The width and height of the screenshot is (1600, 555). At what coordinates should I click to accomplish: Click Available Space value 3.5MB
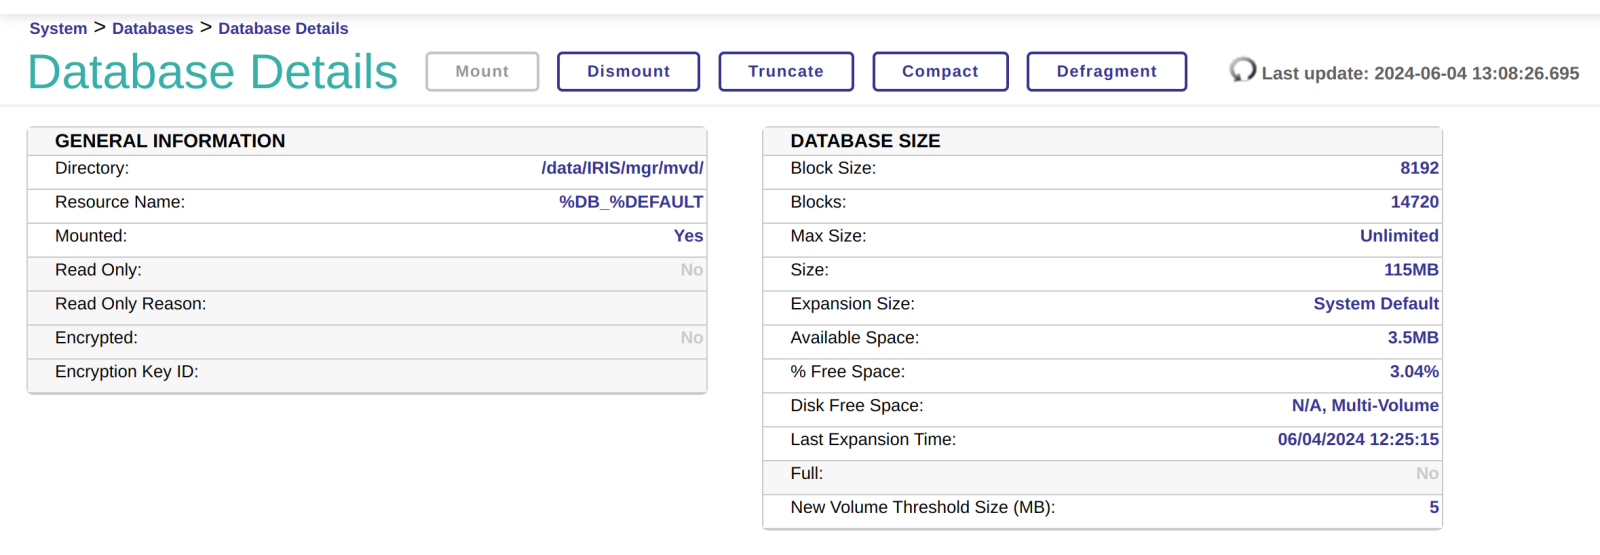[x=1412, y=338]
